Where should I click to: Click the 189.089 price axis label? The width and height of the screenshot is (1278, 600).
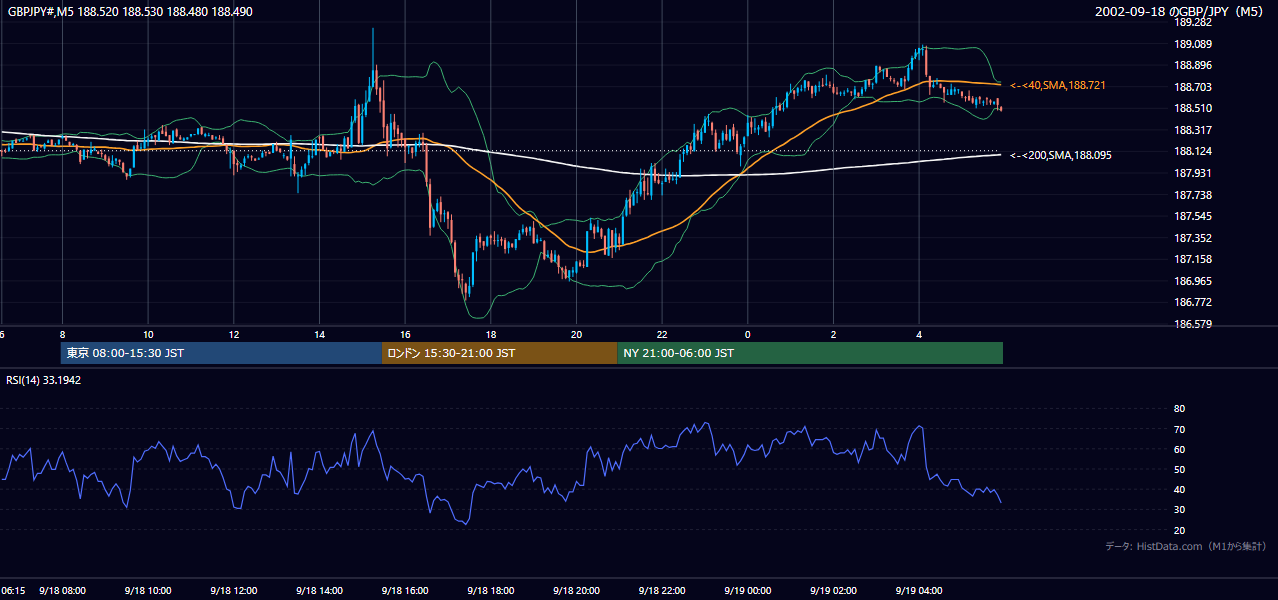click(1192, 44)
